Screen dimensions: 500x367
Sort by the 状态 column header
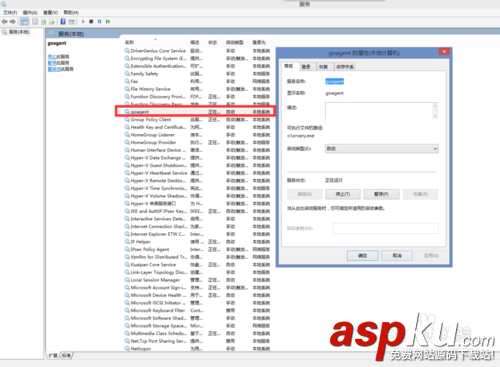click(212, 42)
